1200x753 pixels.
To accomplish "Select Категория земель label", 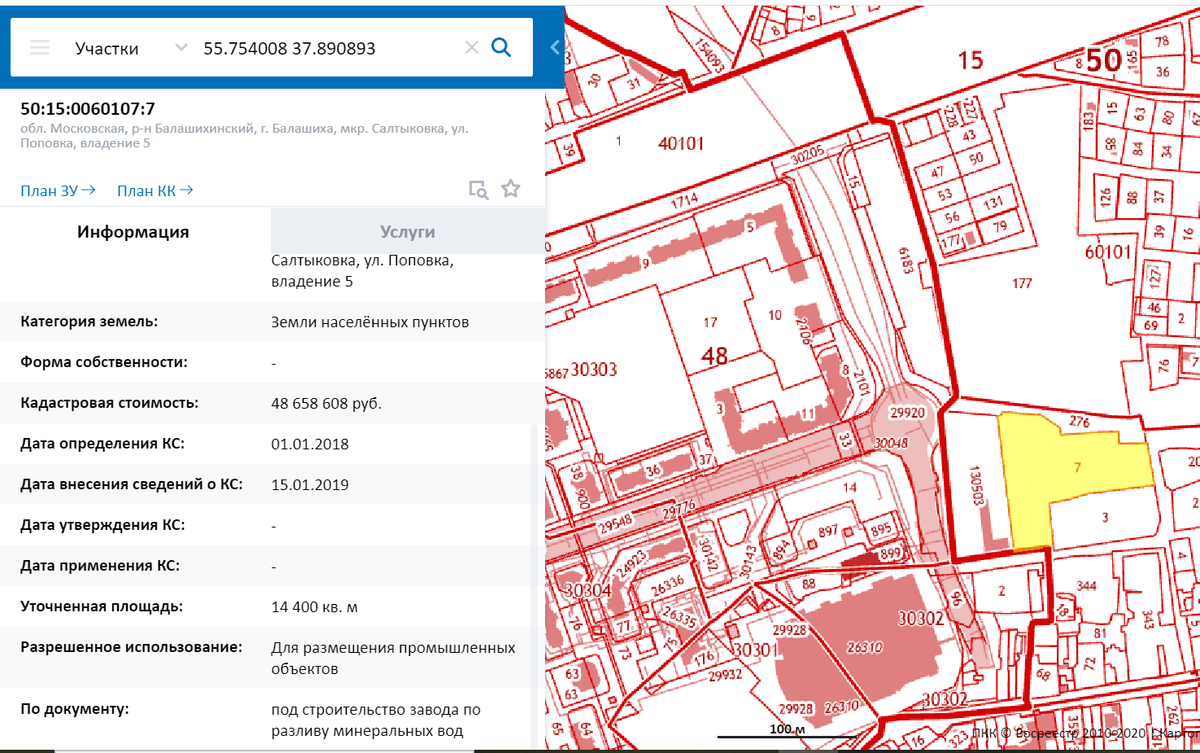I will [89, 322].
